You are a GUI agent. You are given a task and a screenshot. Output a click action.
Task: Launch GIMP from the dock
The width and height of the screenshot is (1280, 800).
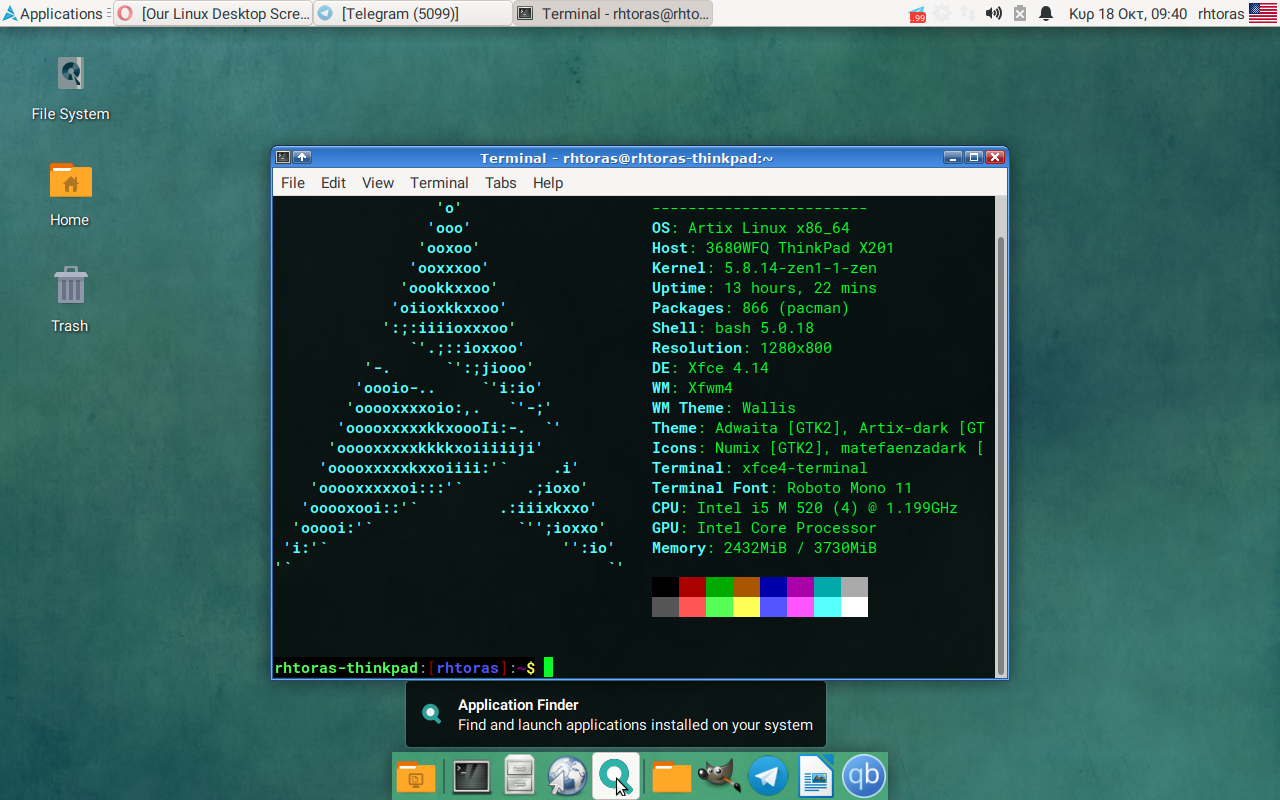(x=719, y=776)
